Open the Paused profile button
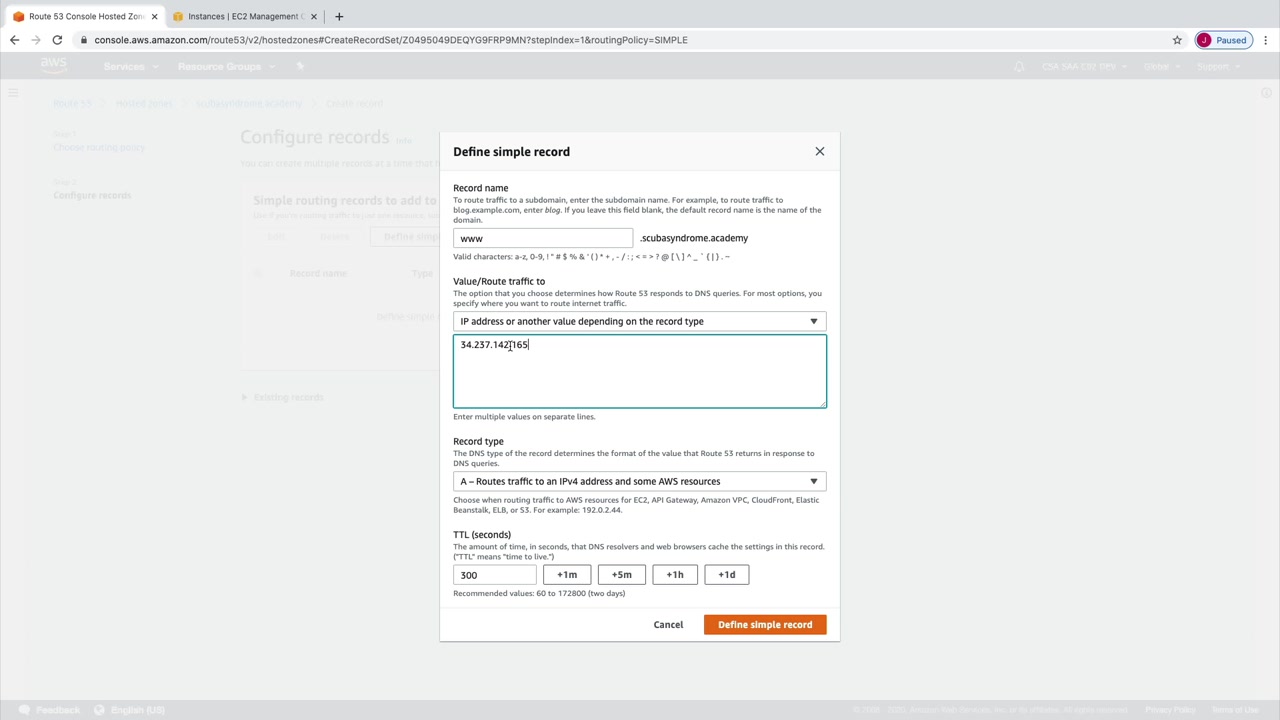This screenshot has width=1280, height=720. tap(1223, 40)
